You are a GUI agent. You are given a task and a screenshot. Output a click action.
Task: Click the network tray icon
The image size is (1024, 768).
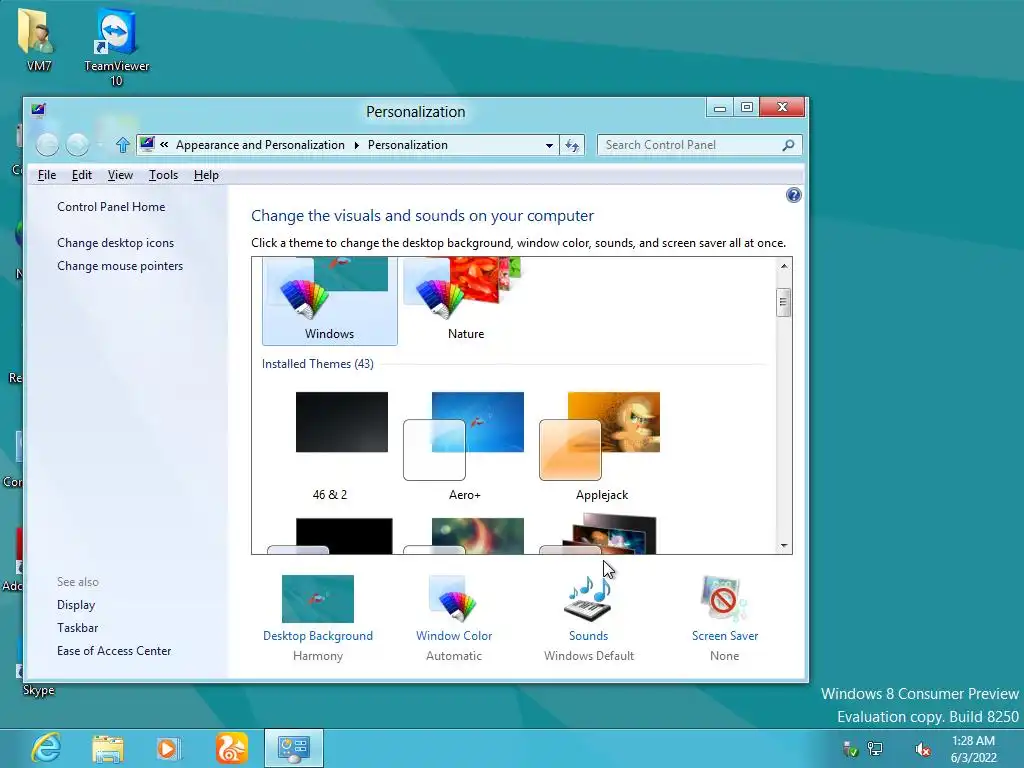point(875,749)
